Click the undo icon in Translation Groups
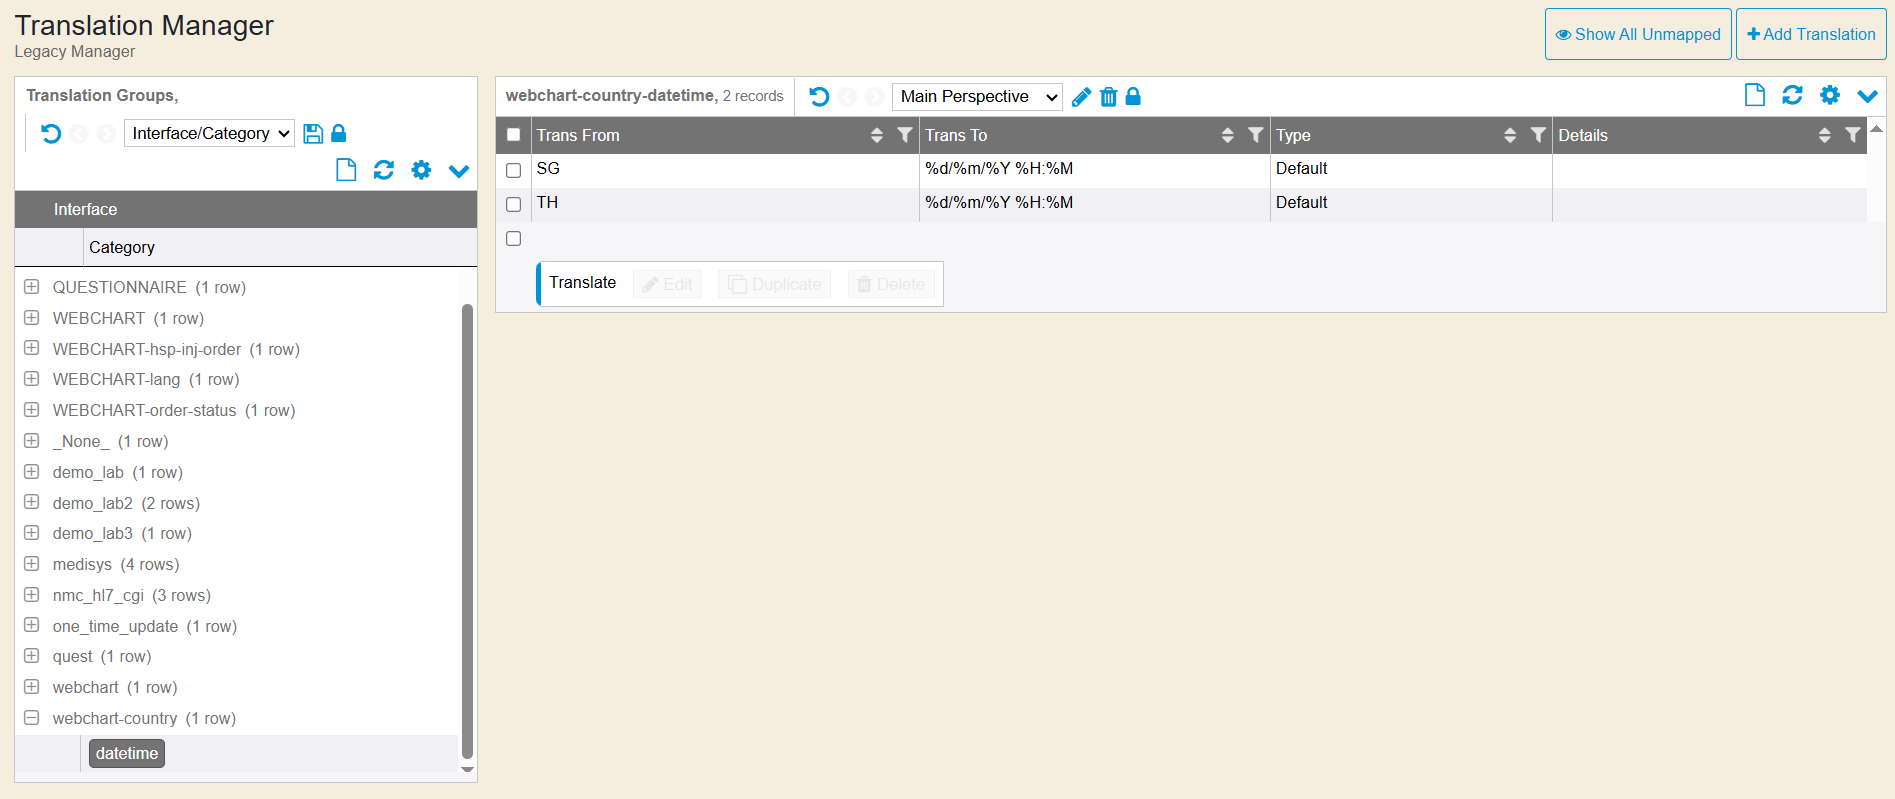The width and height of the screenshot is (1895, 799). coord(51,134)
